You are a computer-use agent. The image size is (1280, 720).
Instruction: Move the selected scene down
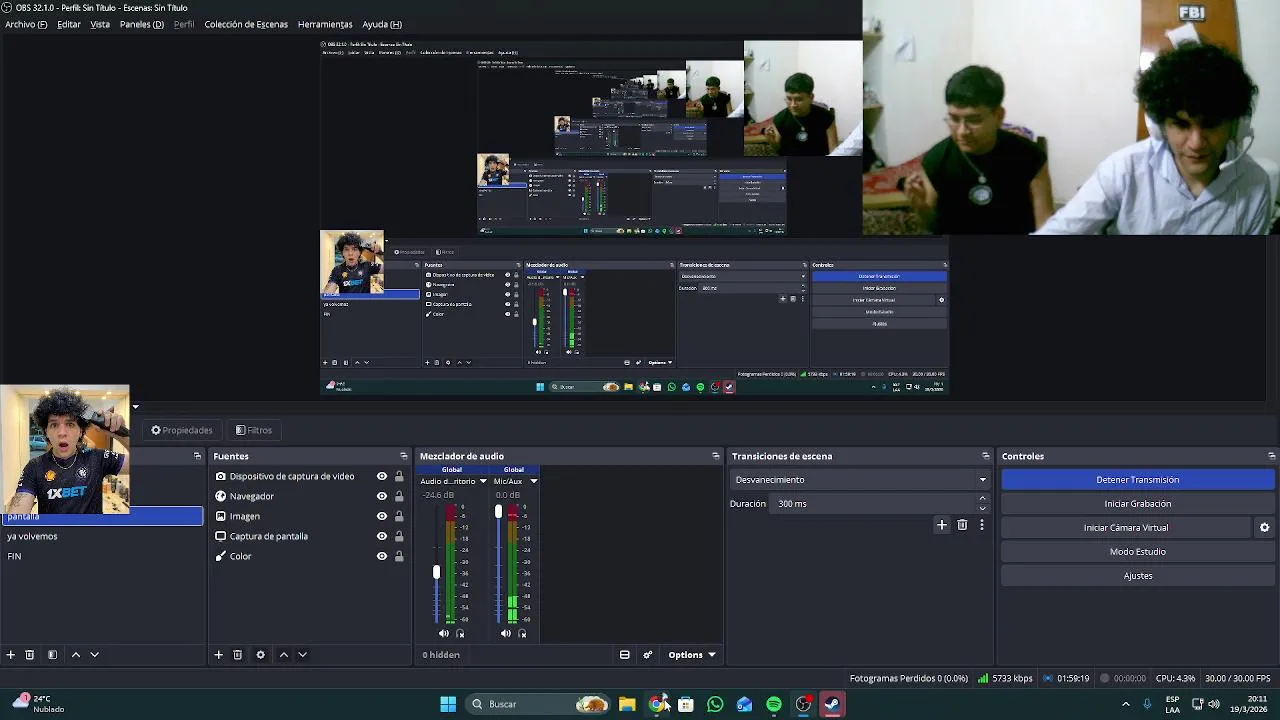point(94,654)
